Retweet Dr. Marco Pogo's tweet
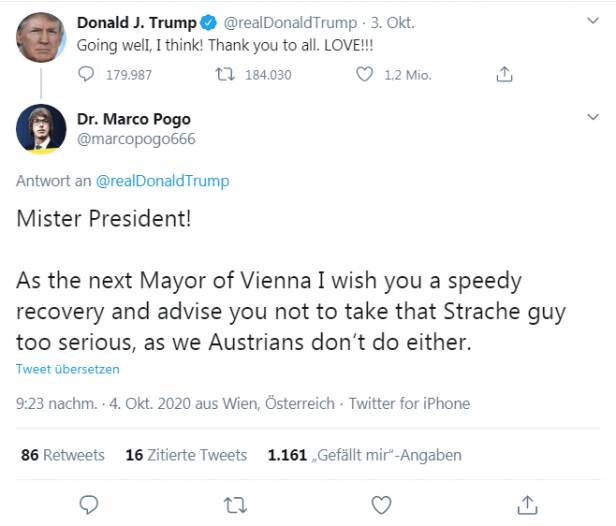 click(x=234, y=502)
